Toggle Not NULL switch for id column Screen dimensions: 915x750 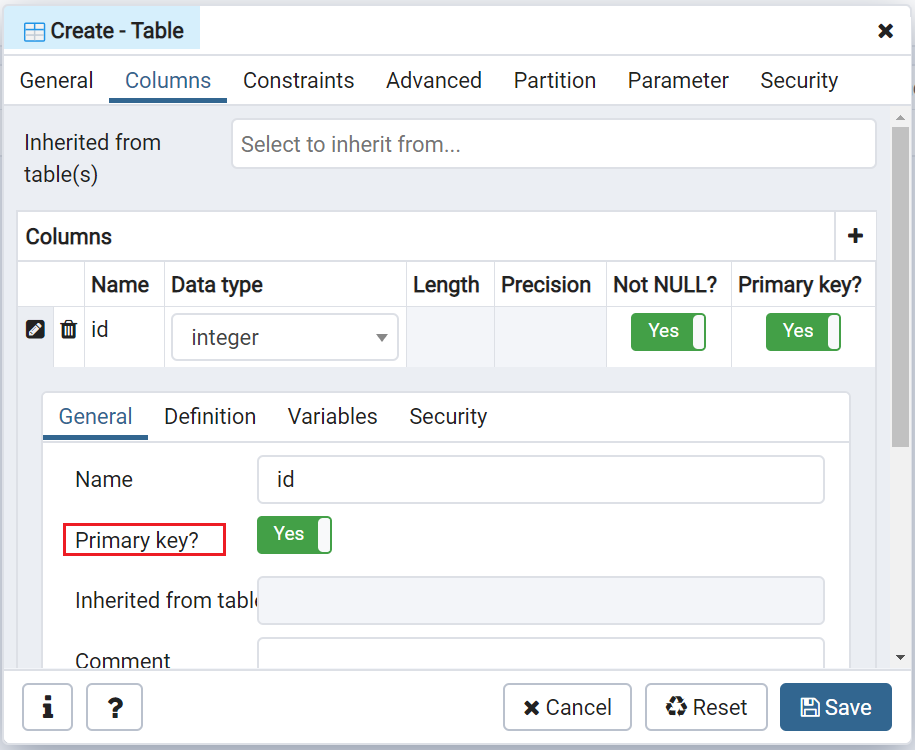coord(668,331)
